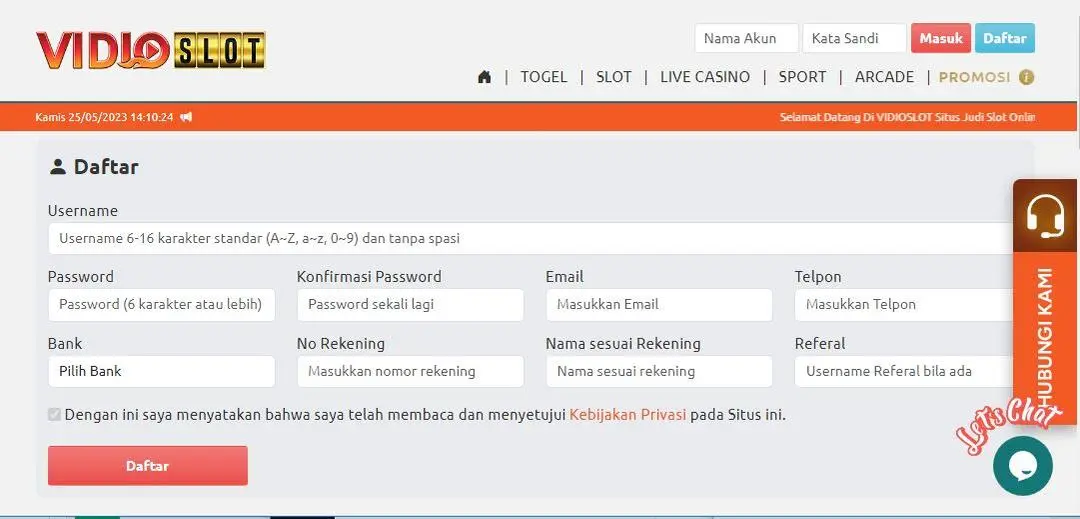Open the LIVE CASINO menu
The image size is (1080, 519).
[705, 77]
